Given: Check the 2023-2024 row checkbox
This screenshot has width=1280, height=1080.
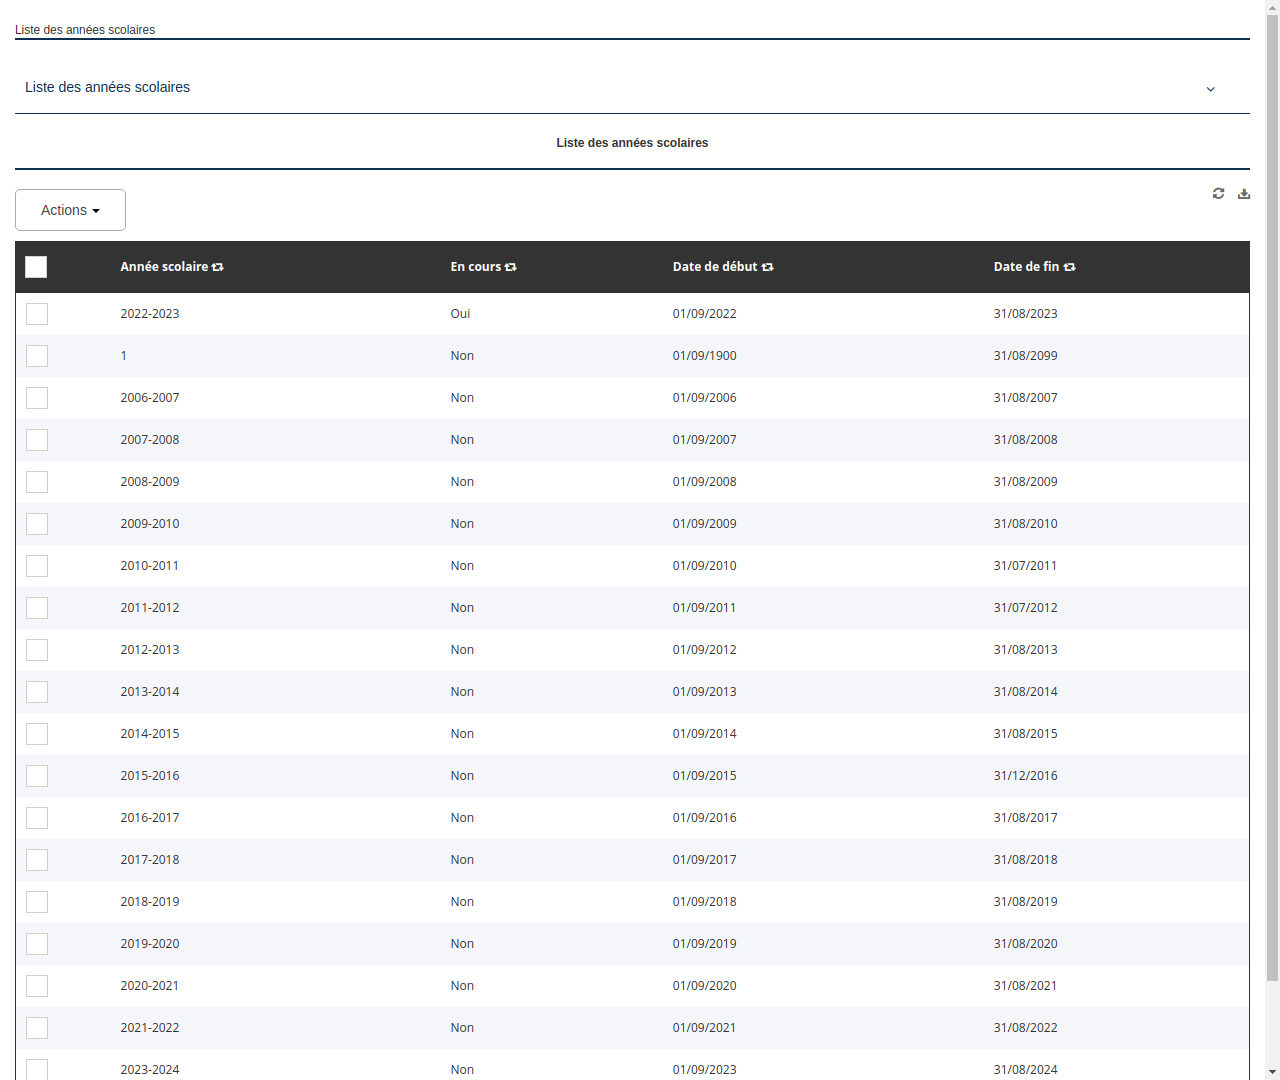Looking at the screenshot, I should coord(37,1069).
